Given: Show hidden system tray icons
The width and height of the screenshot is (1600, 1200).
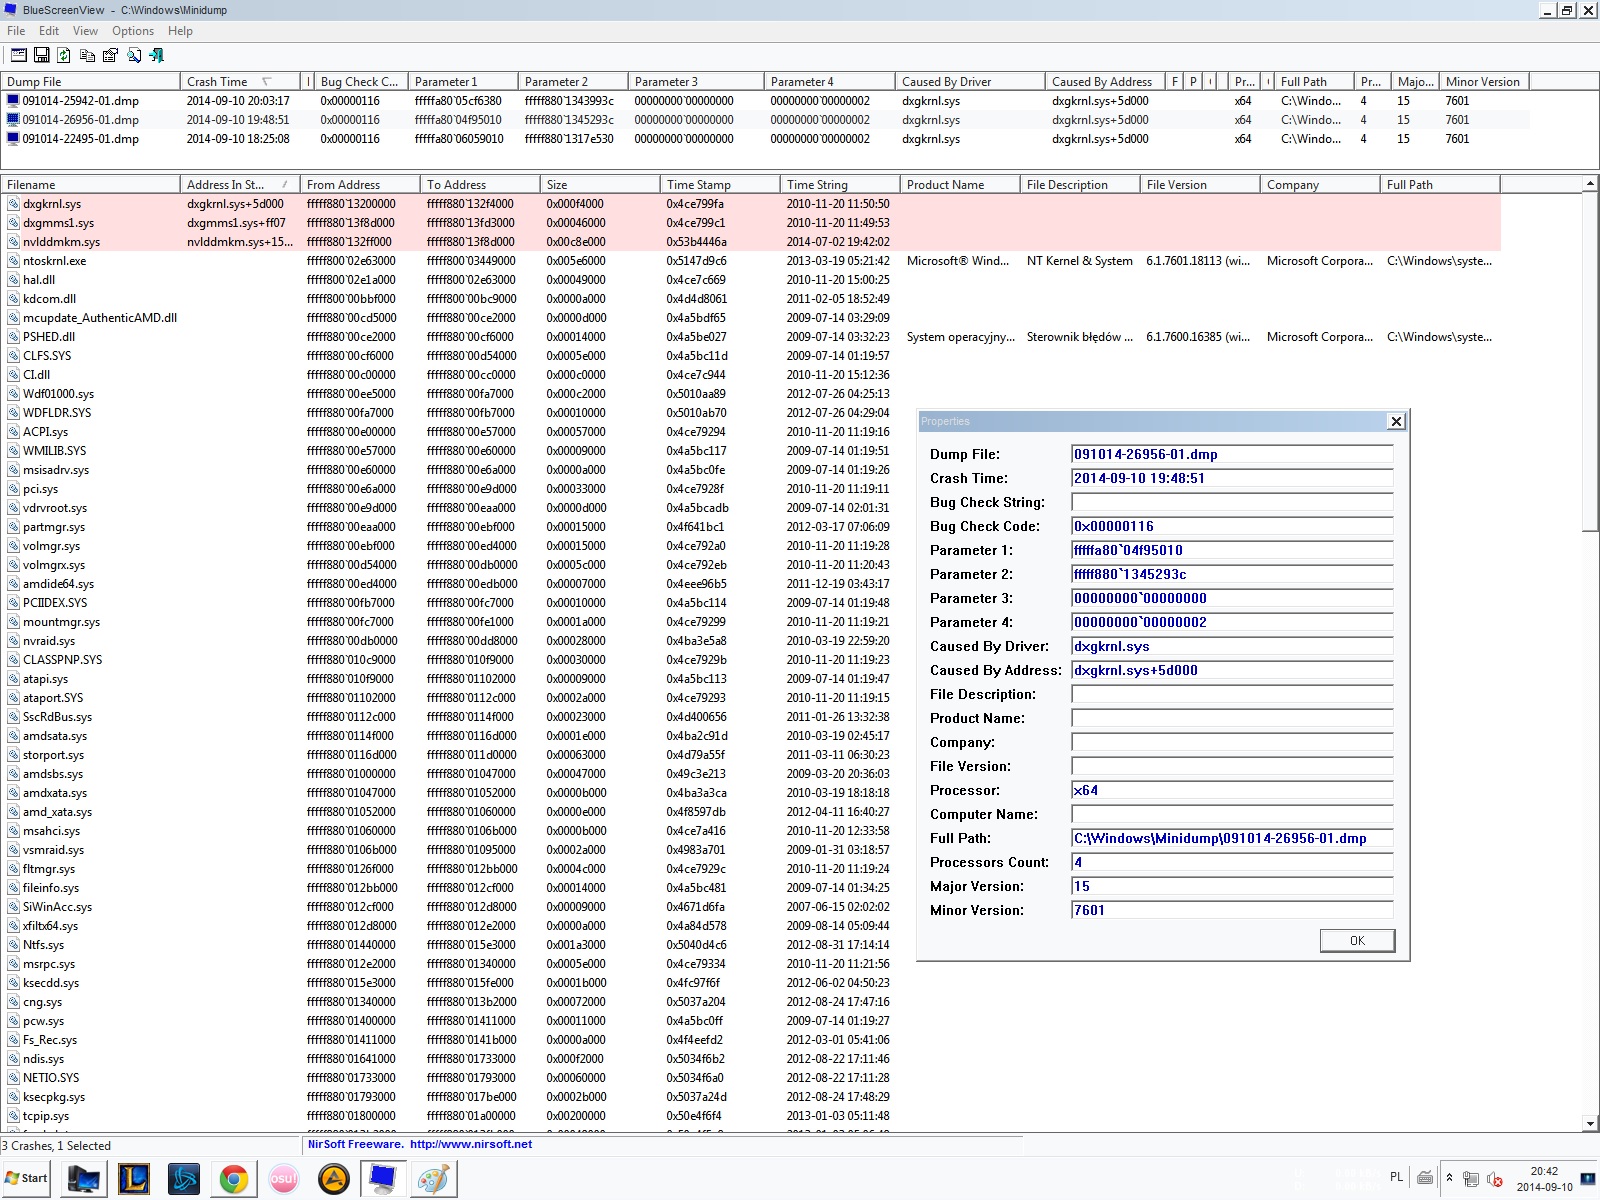Looking at the screenshot, I should click(1449, 1178).
